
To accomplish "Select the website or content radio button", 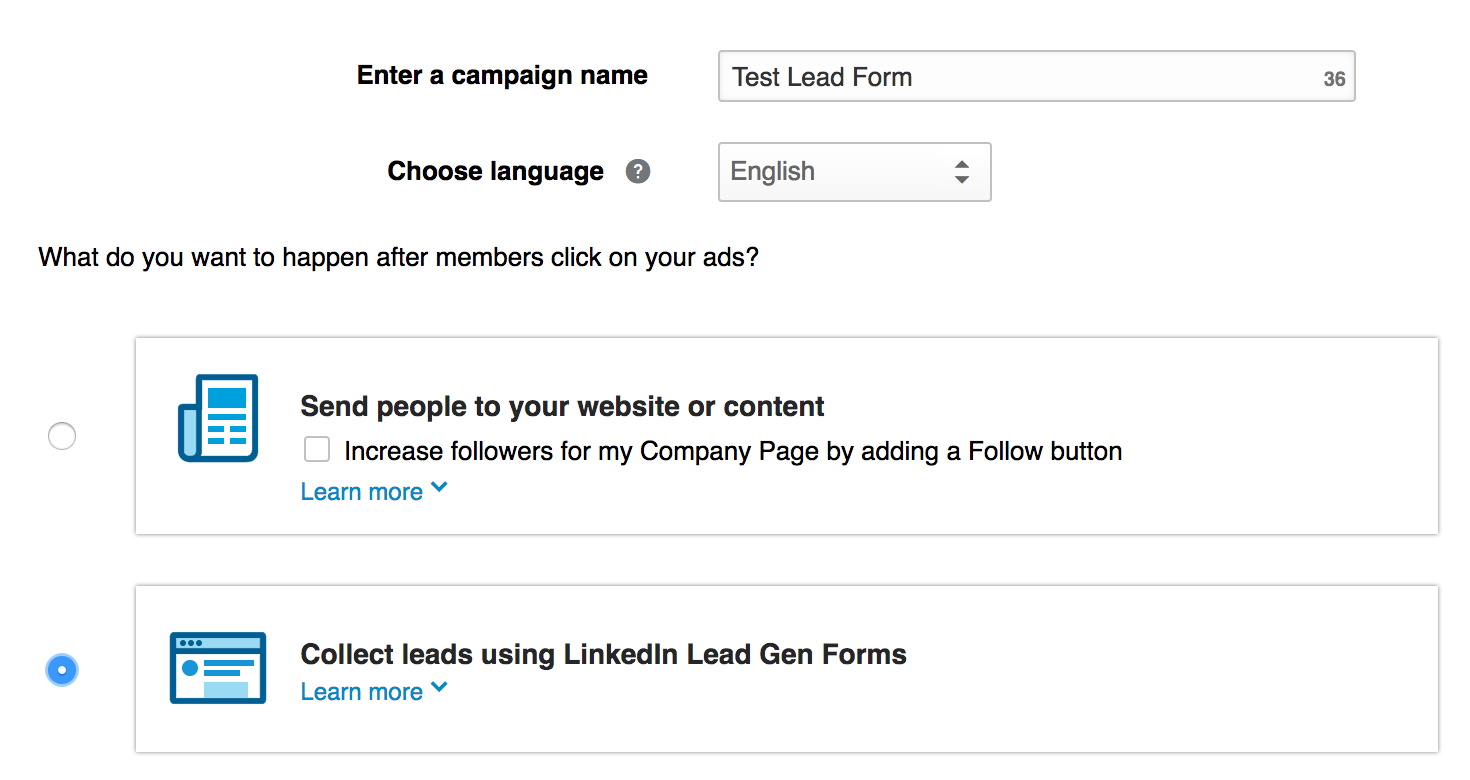I will point(62,436).
